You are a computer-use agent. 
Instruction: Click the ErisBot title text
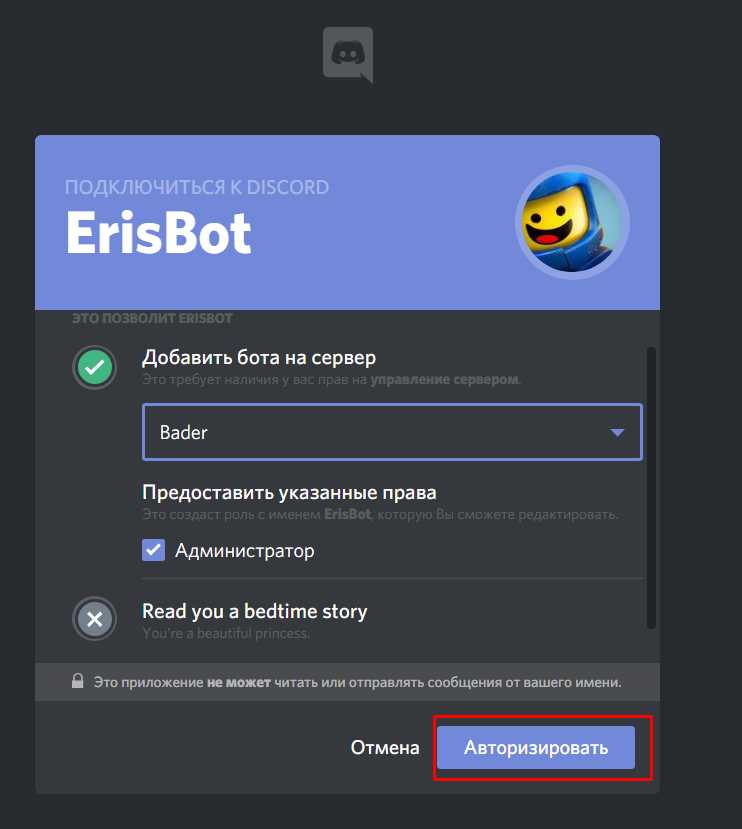coord(158,233)
